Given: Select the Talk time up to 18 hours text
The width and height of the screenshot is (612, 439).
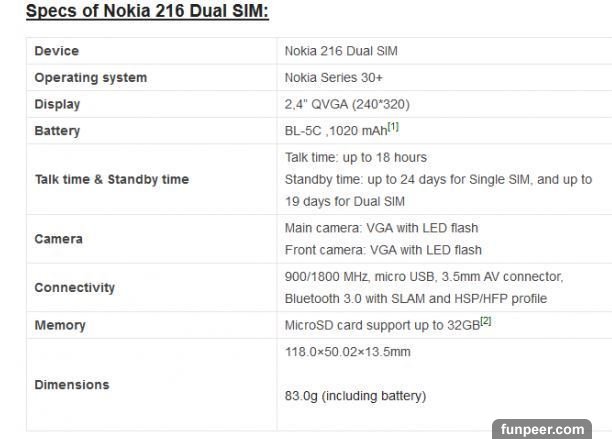Looking at the screenshot, I should click(356, 157).
